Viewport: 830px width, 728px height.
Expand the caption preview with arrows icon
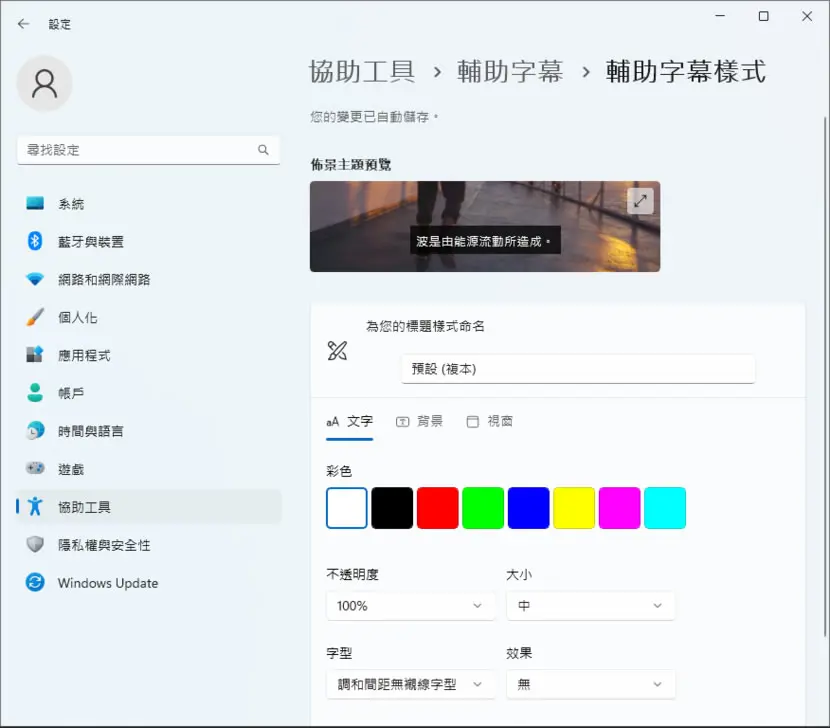click(640, 201)
